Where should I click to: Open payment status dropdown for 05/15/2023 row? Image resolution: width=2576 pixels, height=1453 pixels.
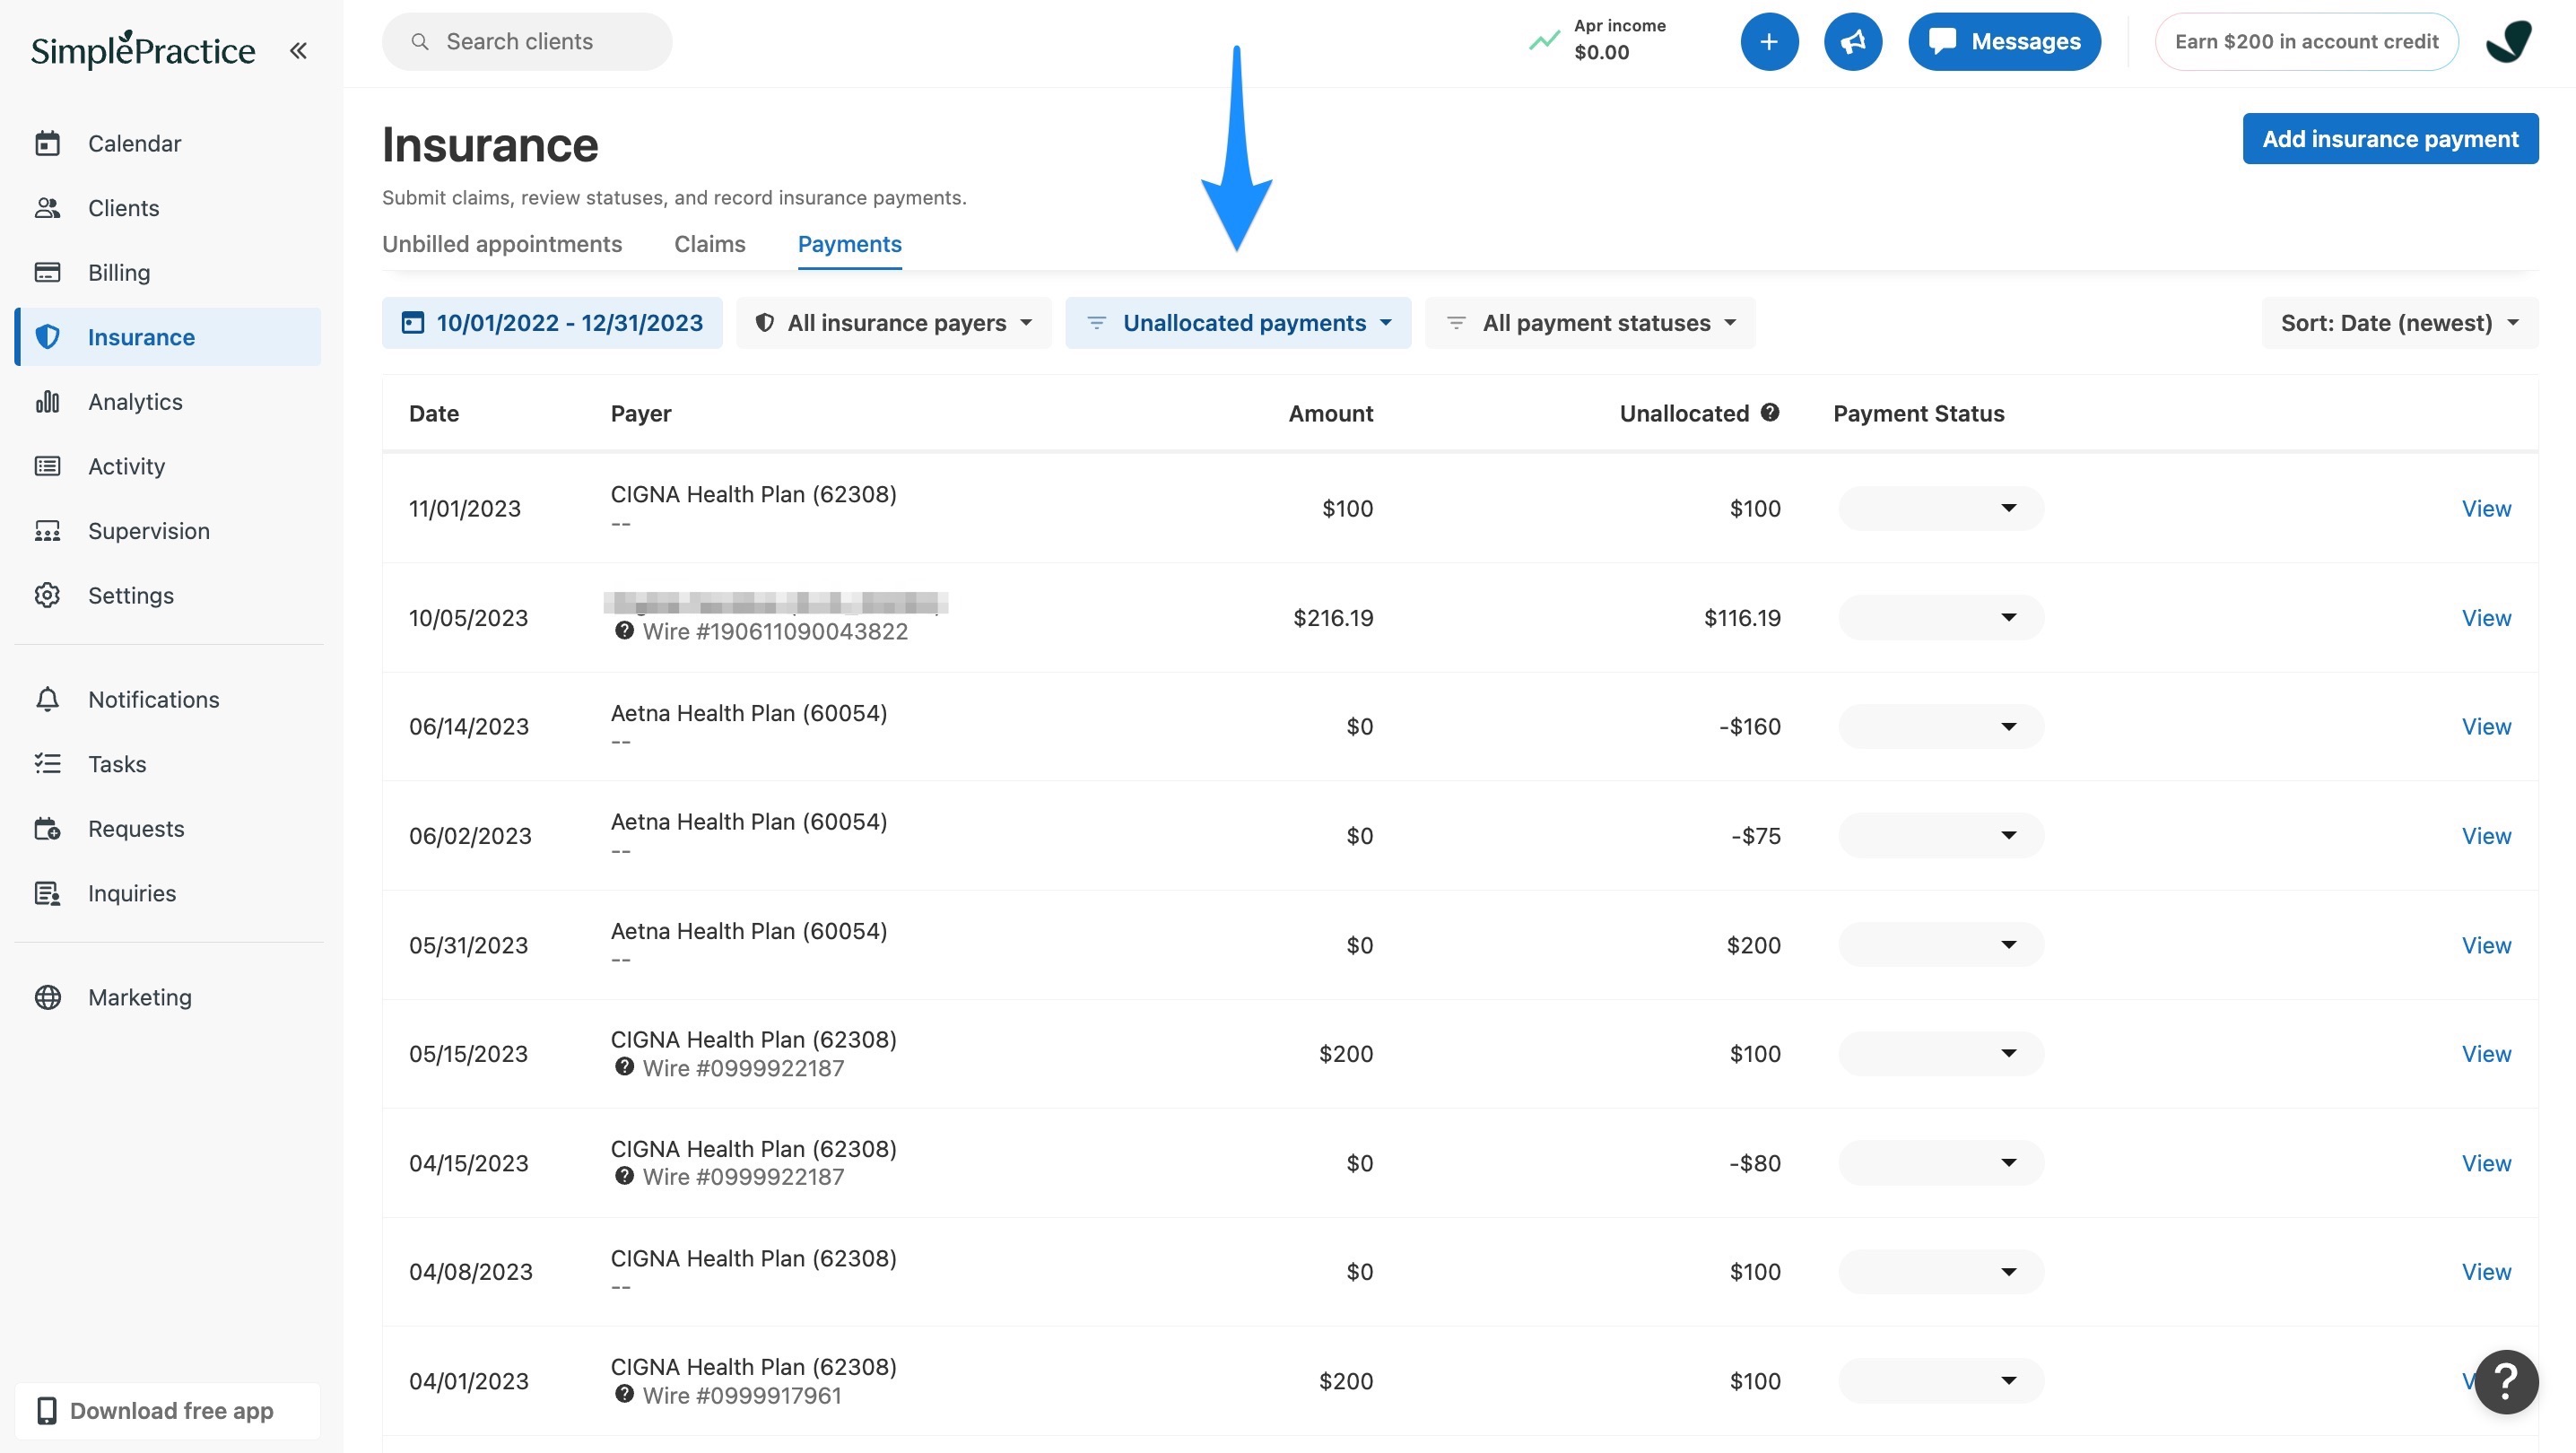tap(1941, 1053)
